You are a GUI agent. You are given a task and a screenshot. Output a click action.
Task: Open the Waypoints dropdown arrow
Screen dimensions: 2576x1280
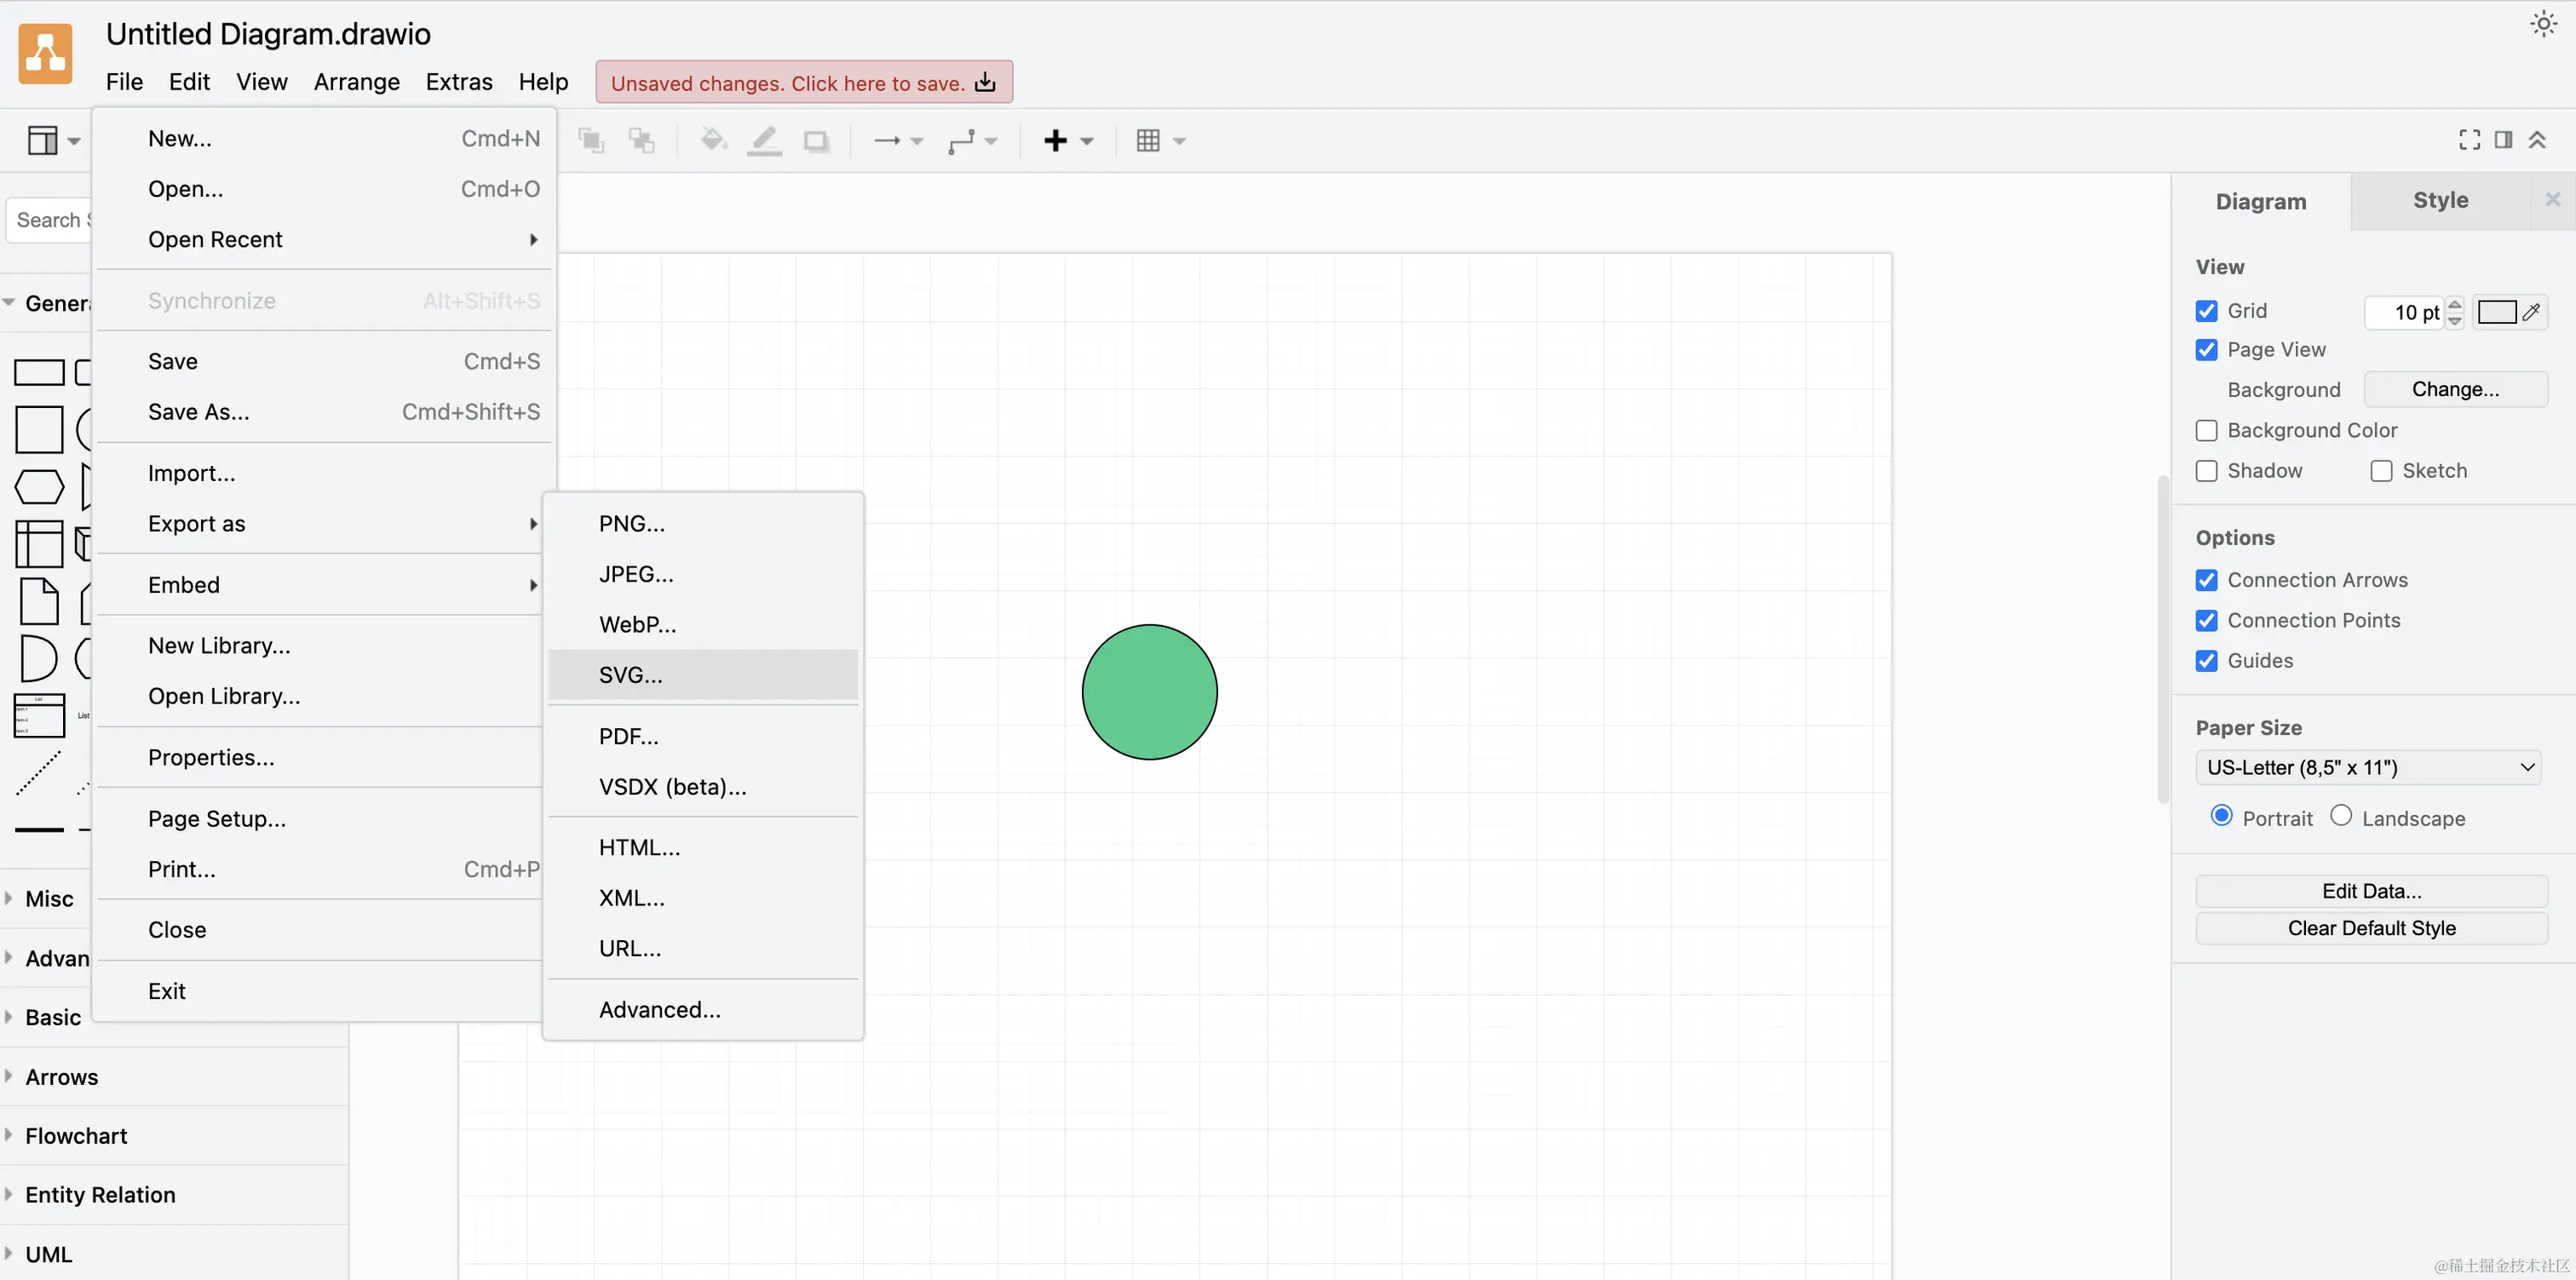(x=991, y=141)
